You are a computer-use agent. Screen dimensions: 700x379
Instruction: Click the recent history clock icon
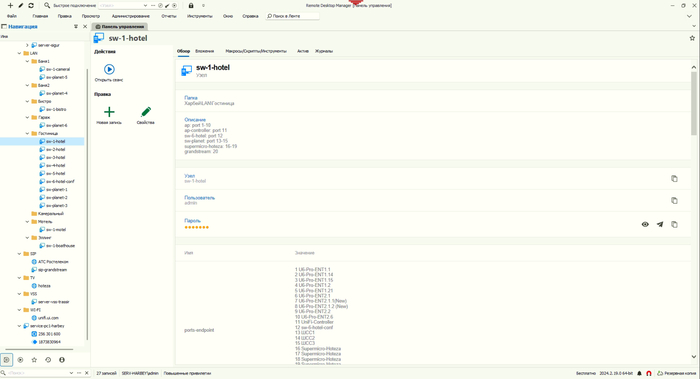(x=48, y=360)
